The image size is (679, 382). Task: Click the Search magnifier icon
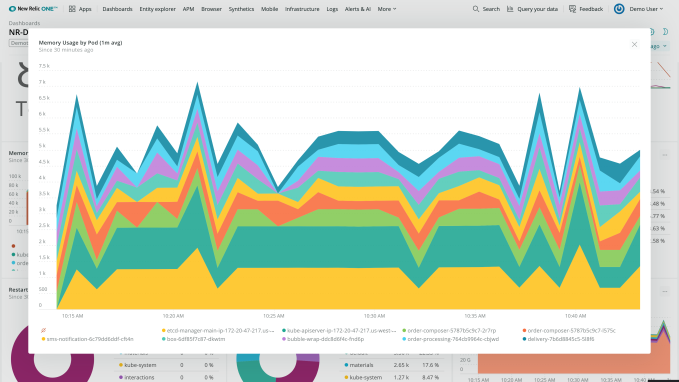(x=475, y=9)
